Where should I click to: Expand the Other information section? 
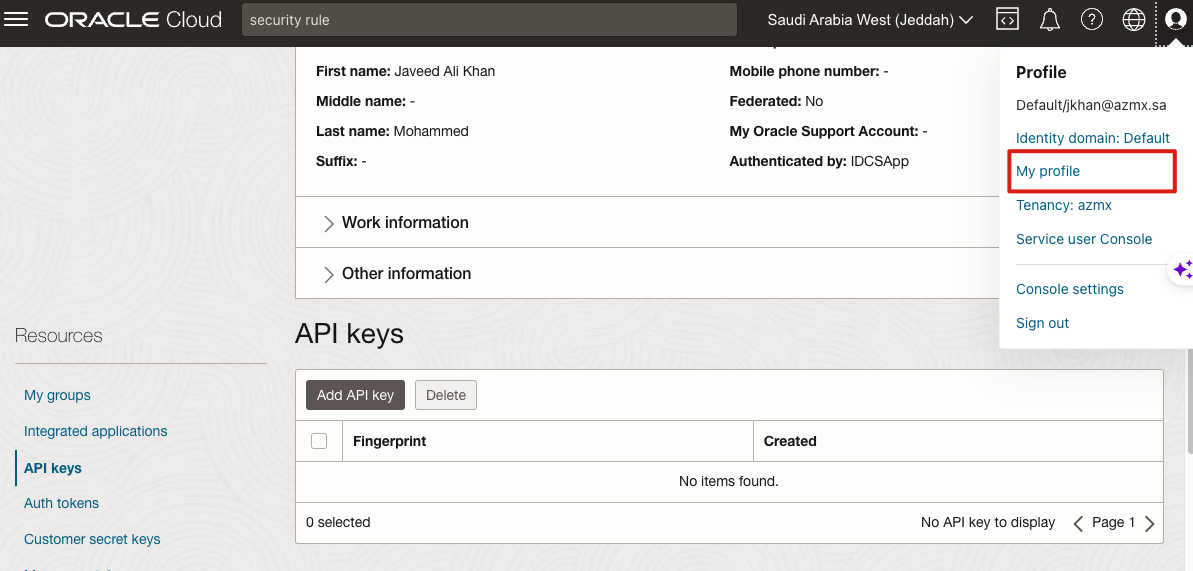pos(406,274)
